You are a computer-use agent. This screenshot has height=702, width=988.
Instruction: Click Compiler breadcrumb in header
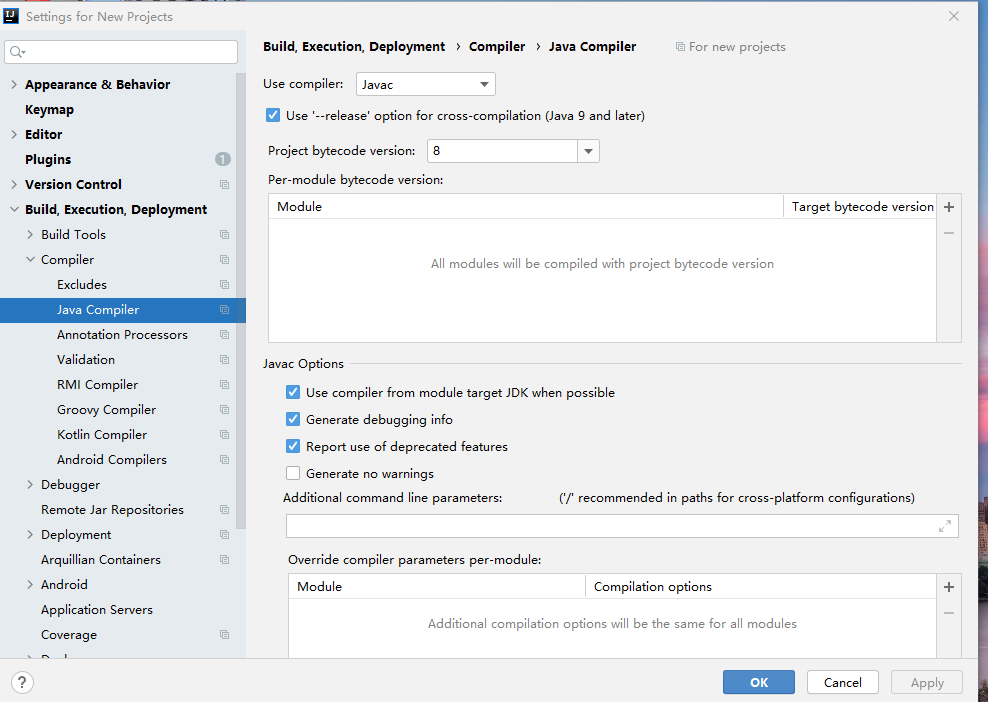pos(497,47)
